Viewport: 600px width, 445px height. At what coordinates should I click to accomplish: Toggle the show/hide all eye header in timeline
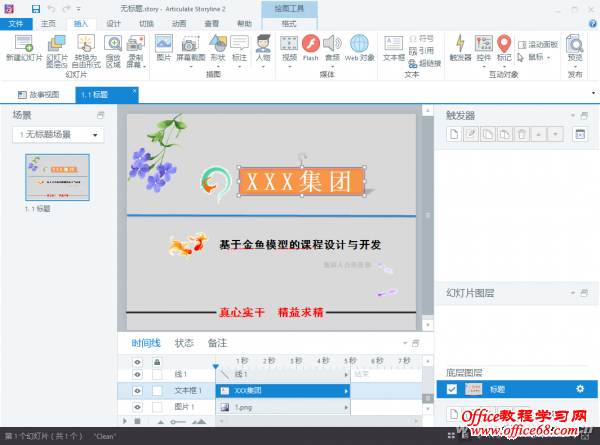click(x=138, y=362)
